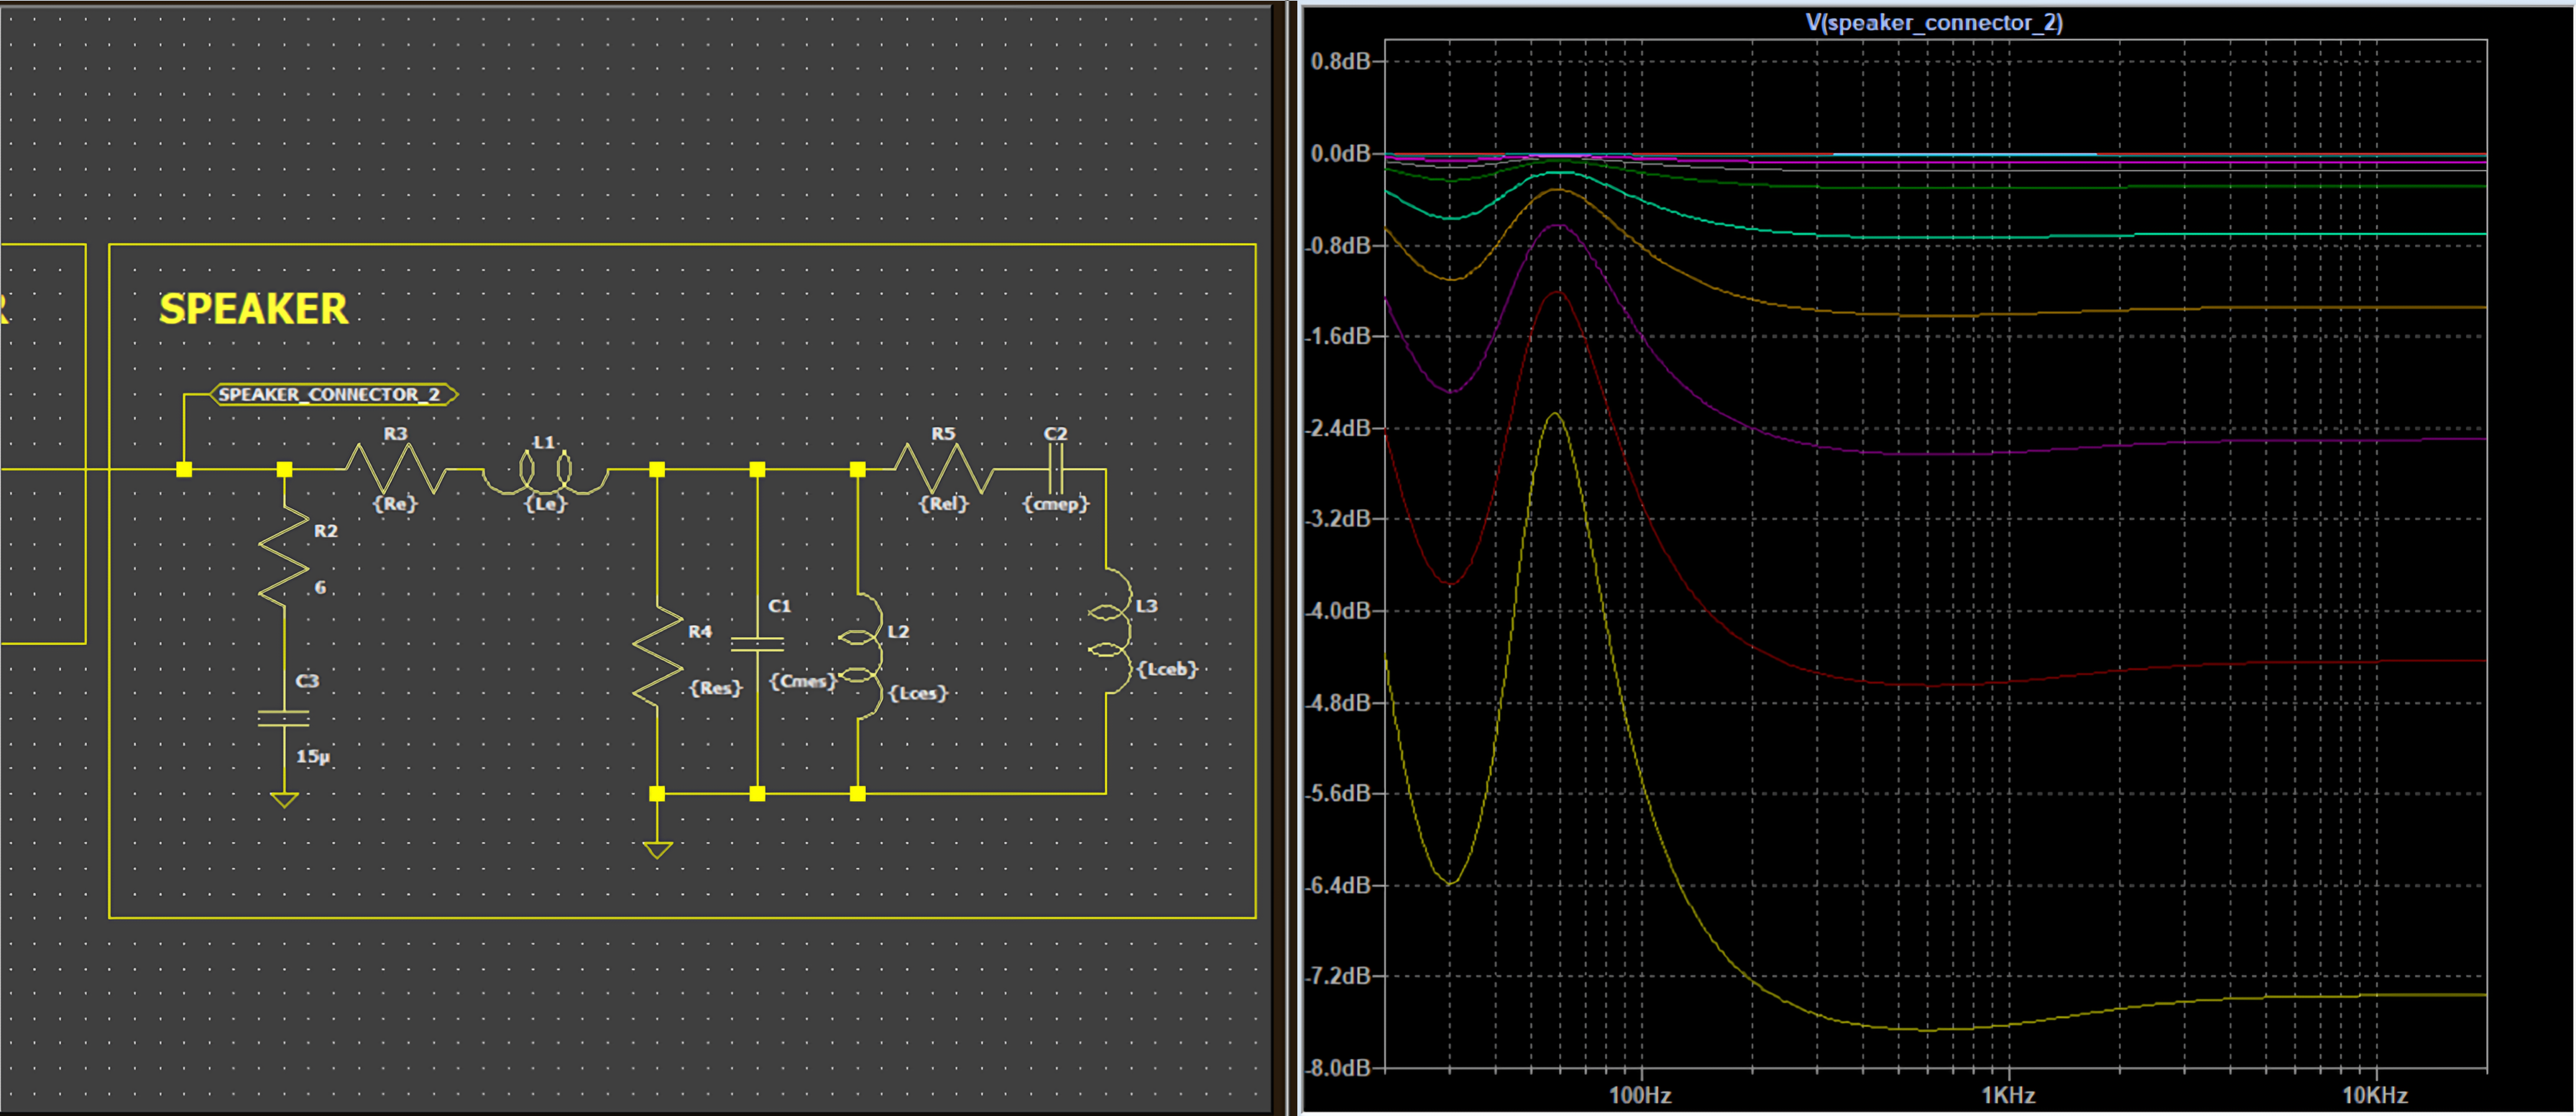Click the 10KHz horizontal axis label
2576x1116 pixels.
tap(2375, 1095)
